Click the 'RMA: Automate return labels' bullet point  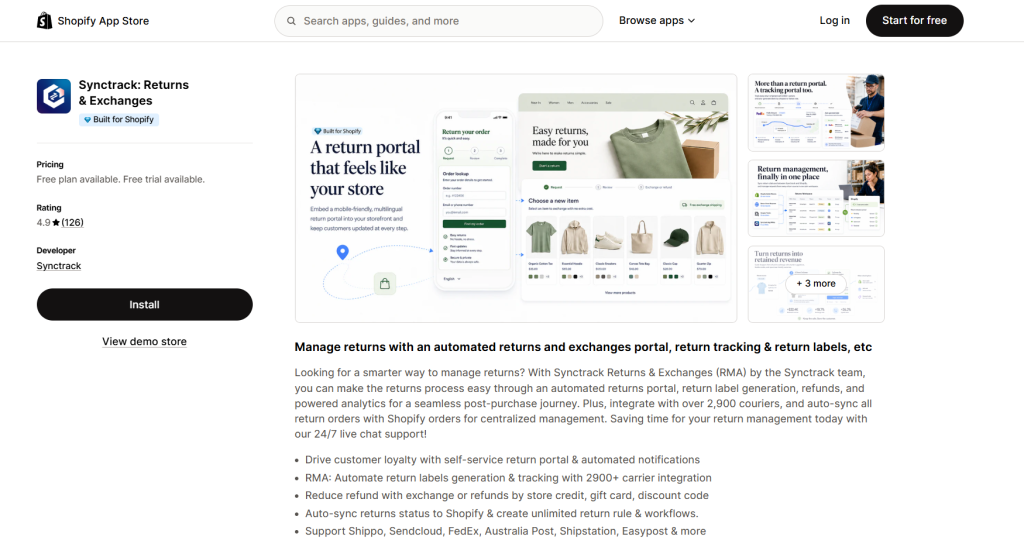[x=508, y=478]
